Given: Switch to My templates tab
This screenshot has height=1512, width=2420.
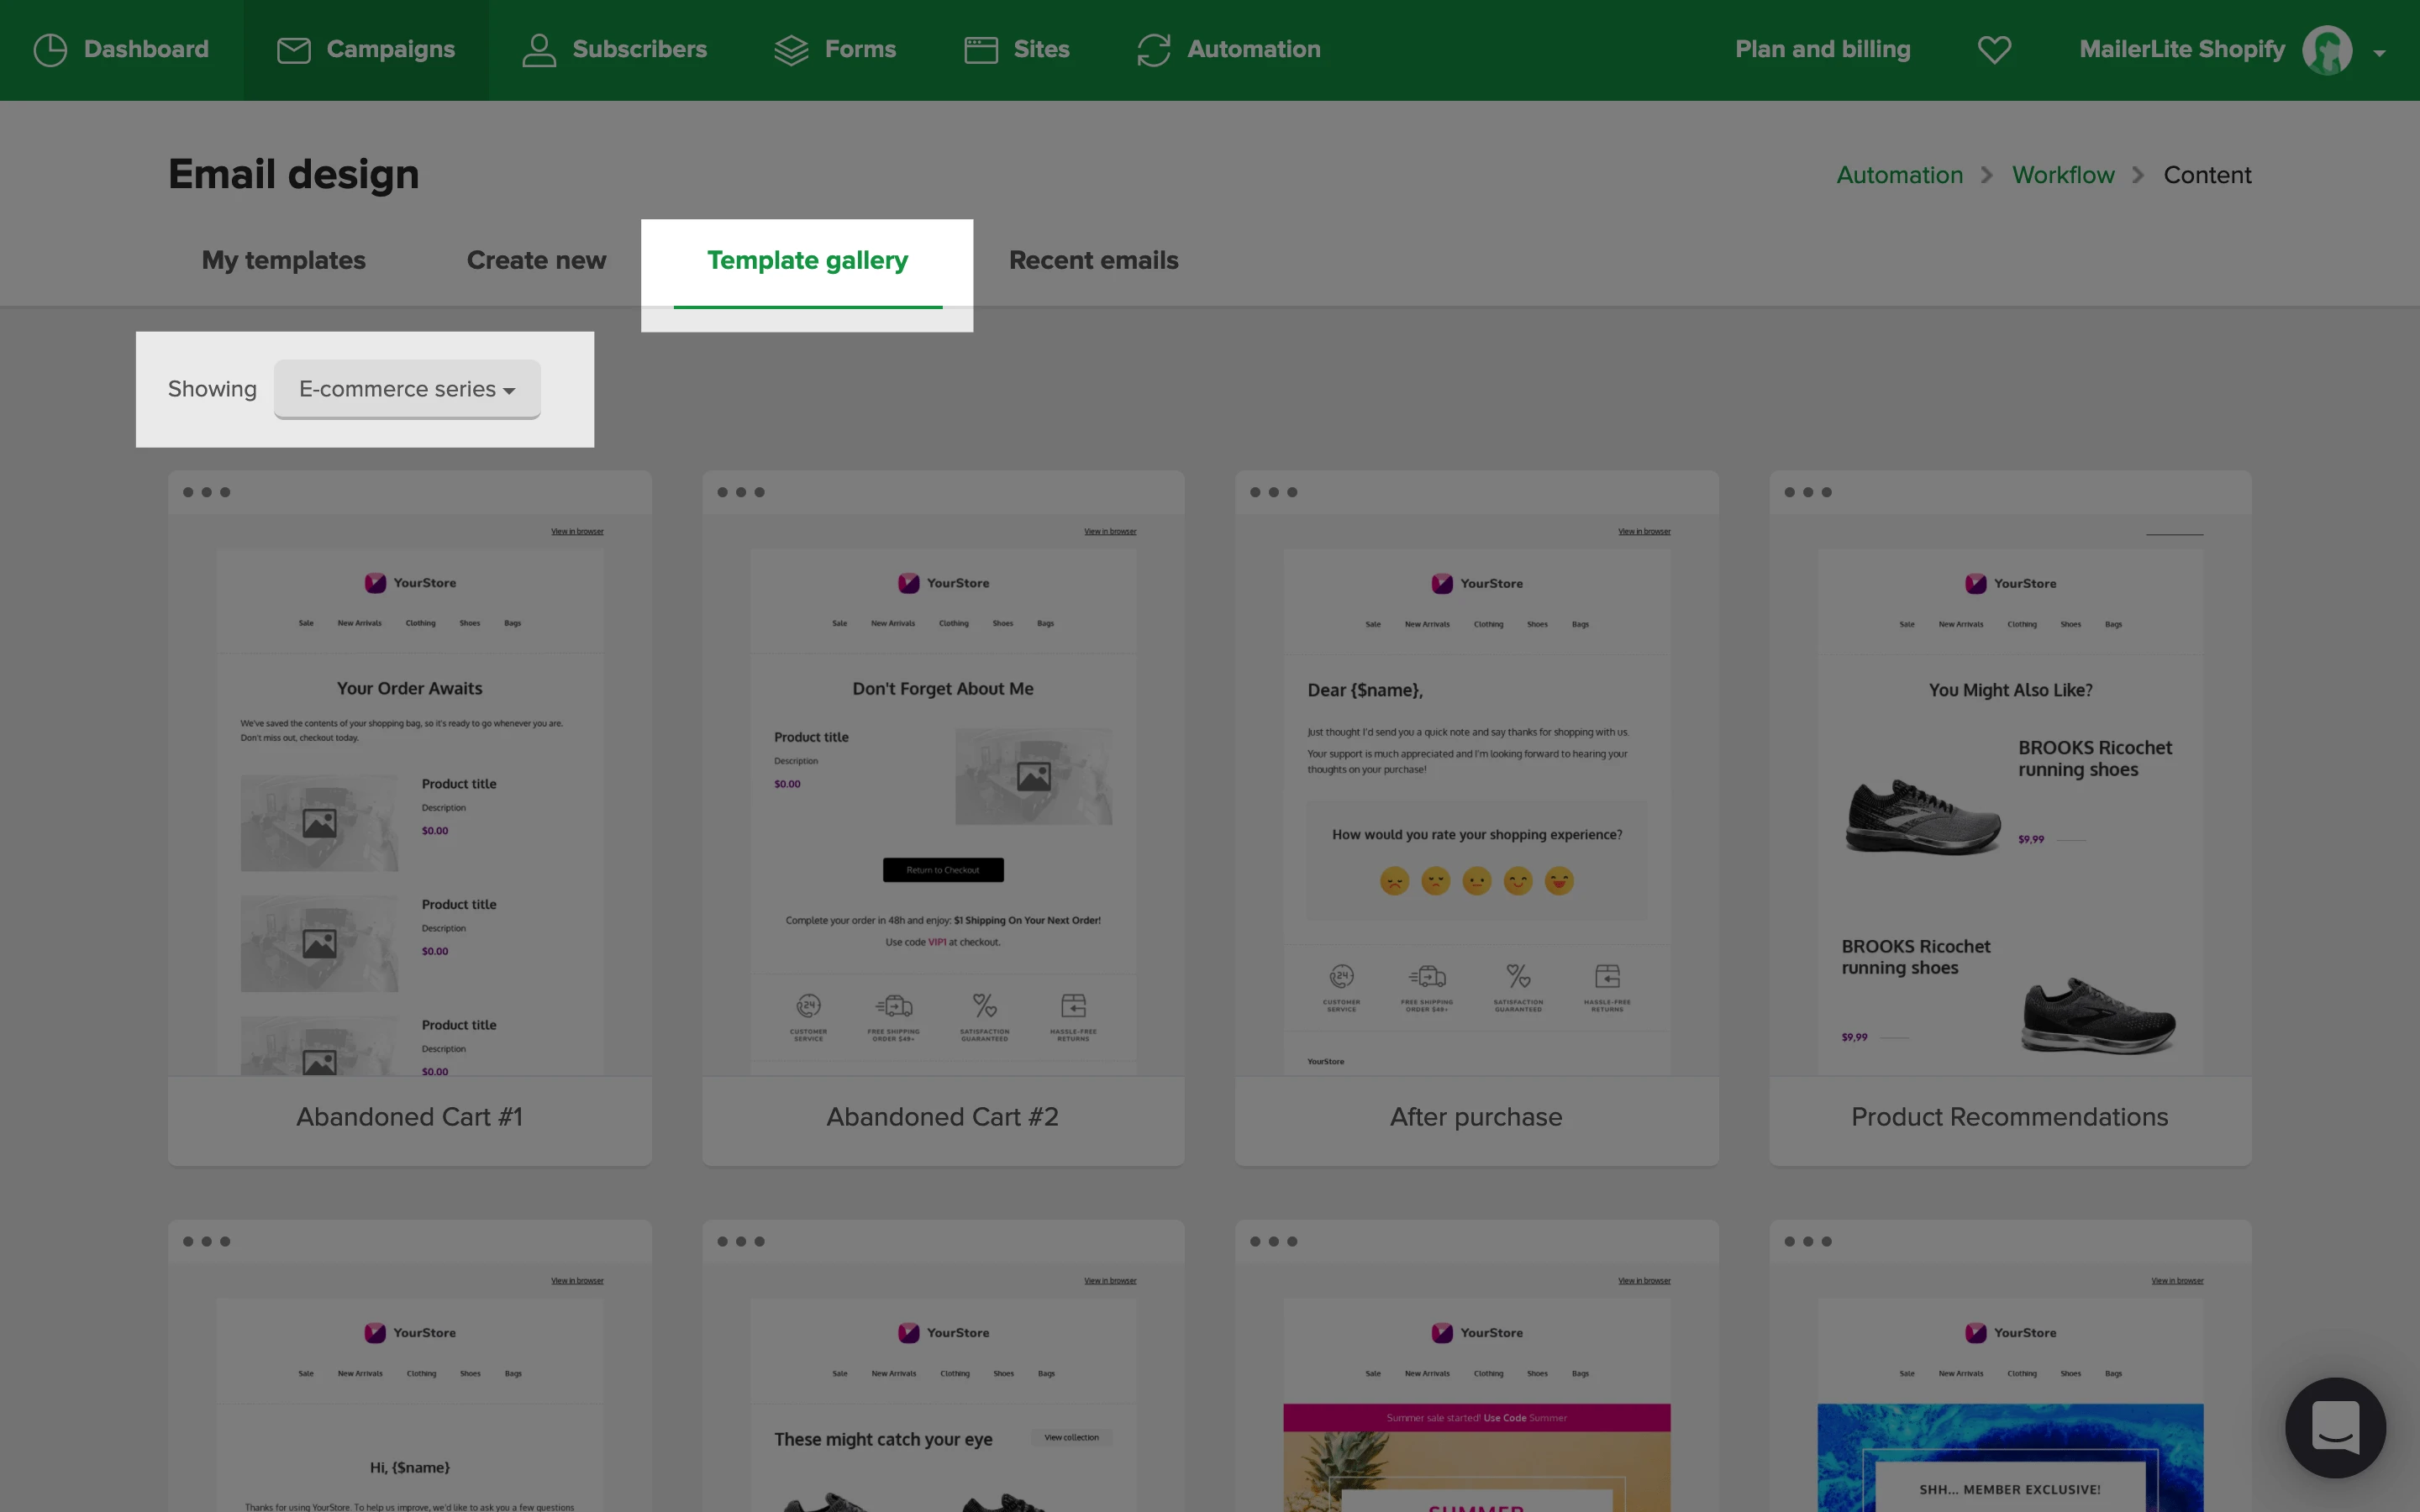Looking at the screenshot, I should [x=283, y=260].
